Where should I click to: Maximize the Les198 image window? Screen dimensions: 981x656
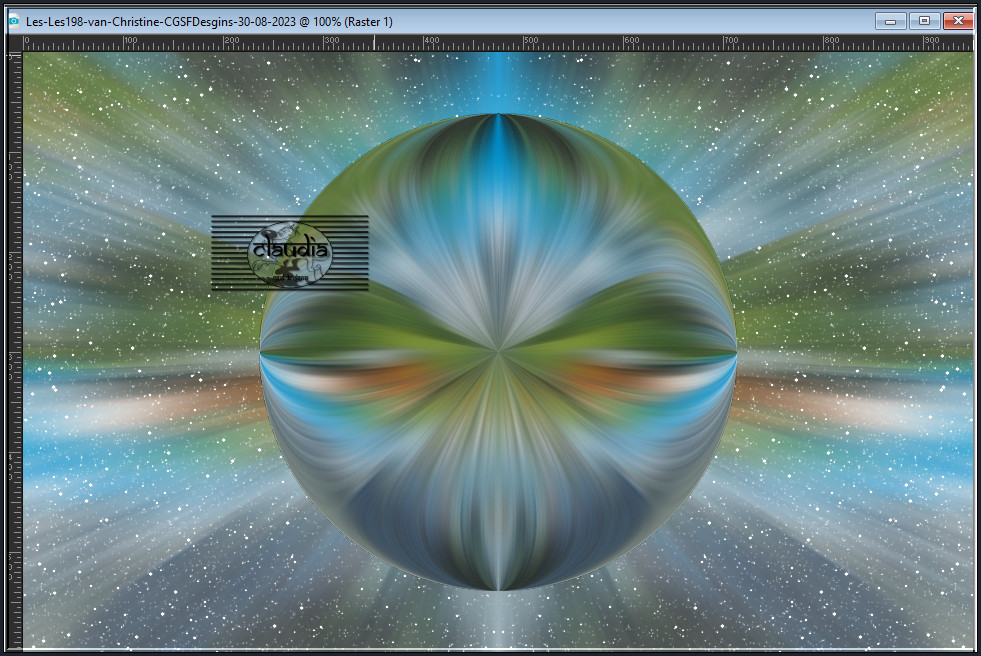pos(924,21)
